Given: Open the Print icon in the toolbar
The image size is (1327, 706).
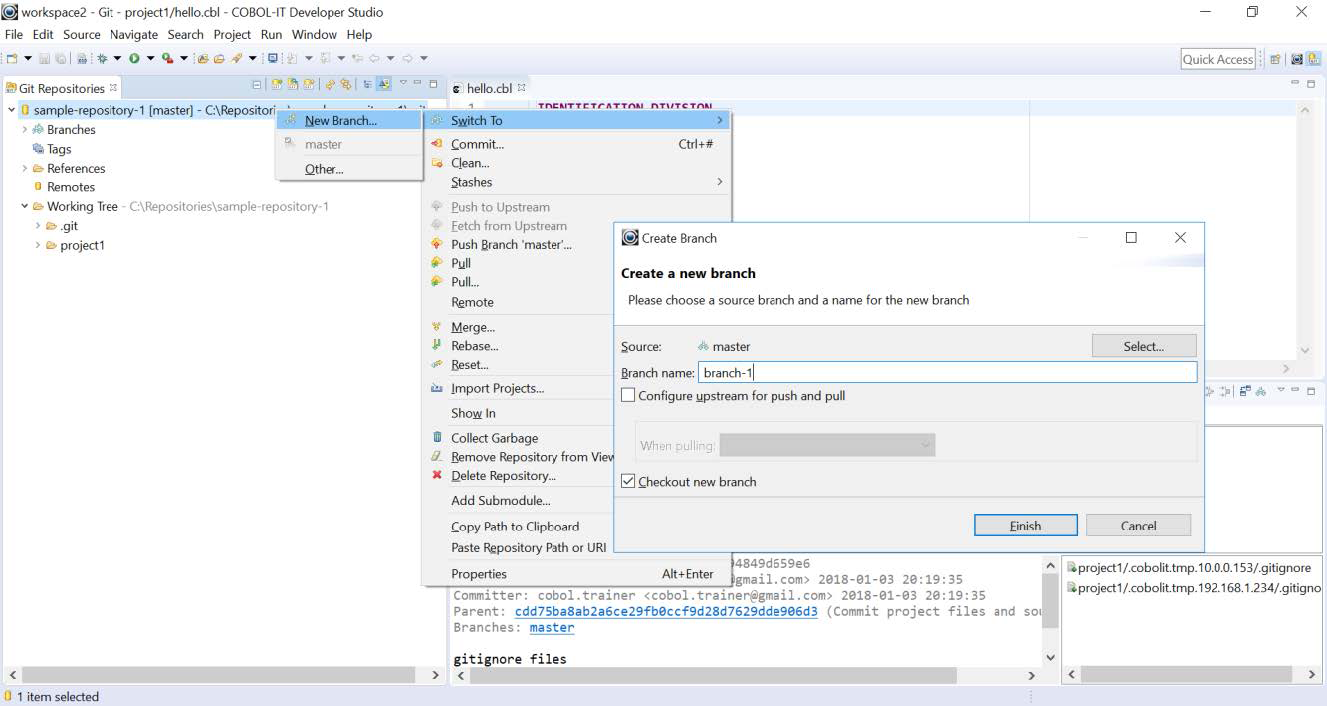Looking at the screenshot, I should (x=82, y=58).
